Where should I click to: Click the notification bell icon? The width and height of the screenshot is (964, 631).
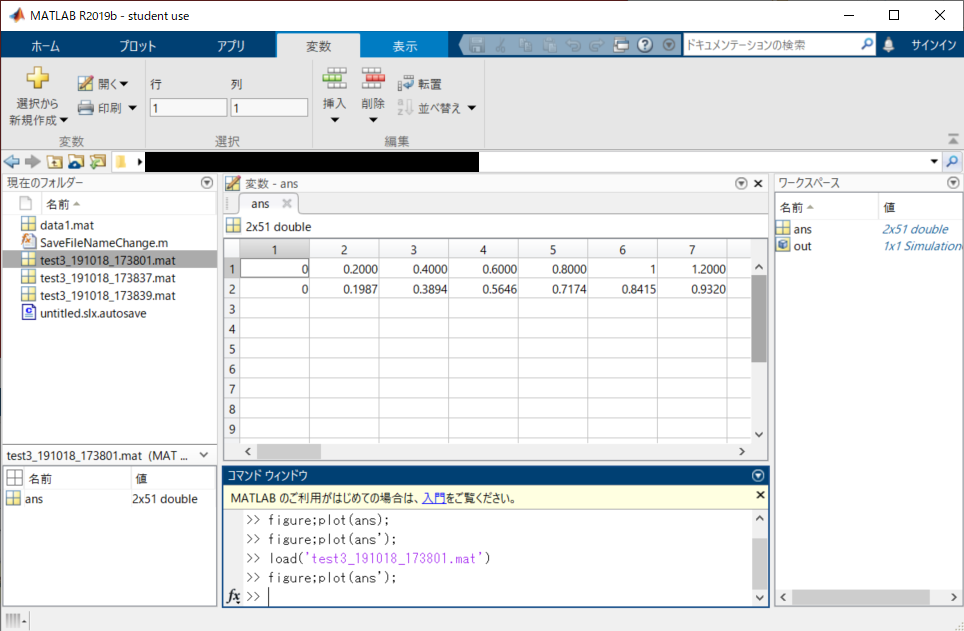[x=888, y=45]
